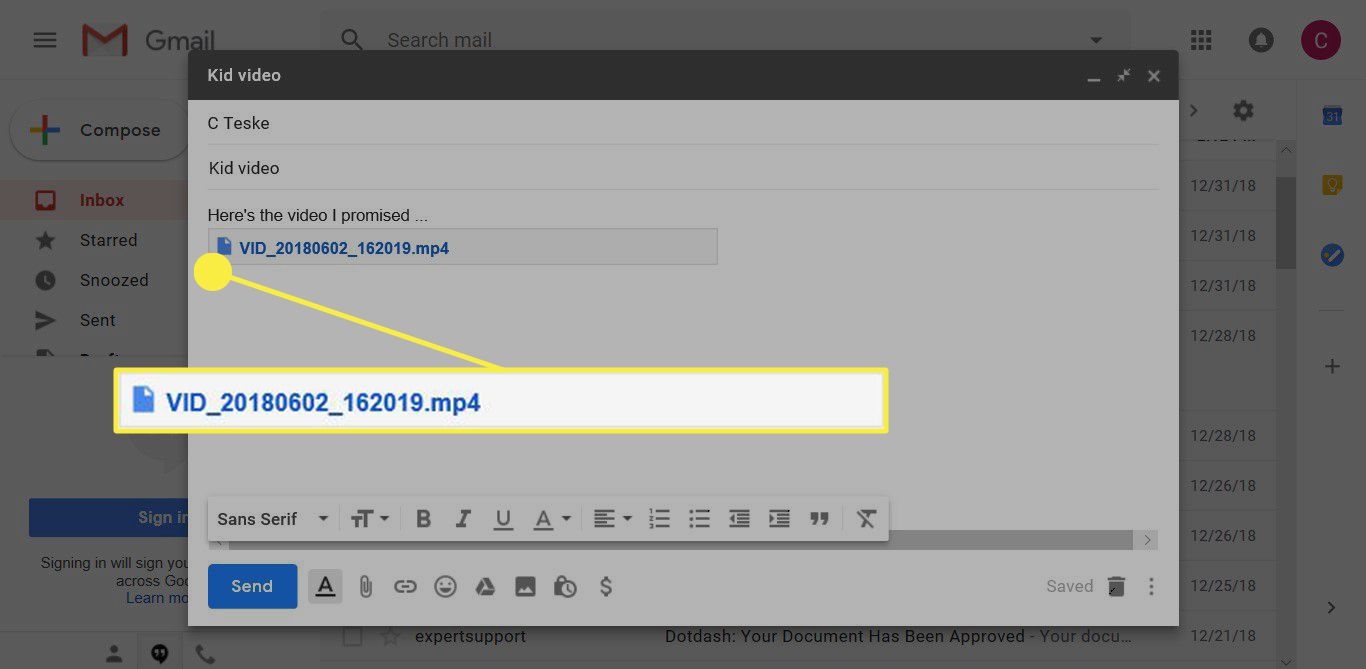Open Hangouts contacts icon
Image resolution: width=1366 pixels, height=669 pixels.
click(x=114, y=654)
